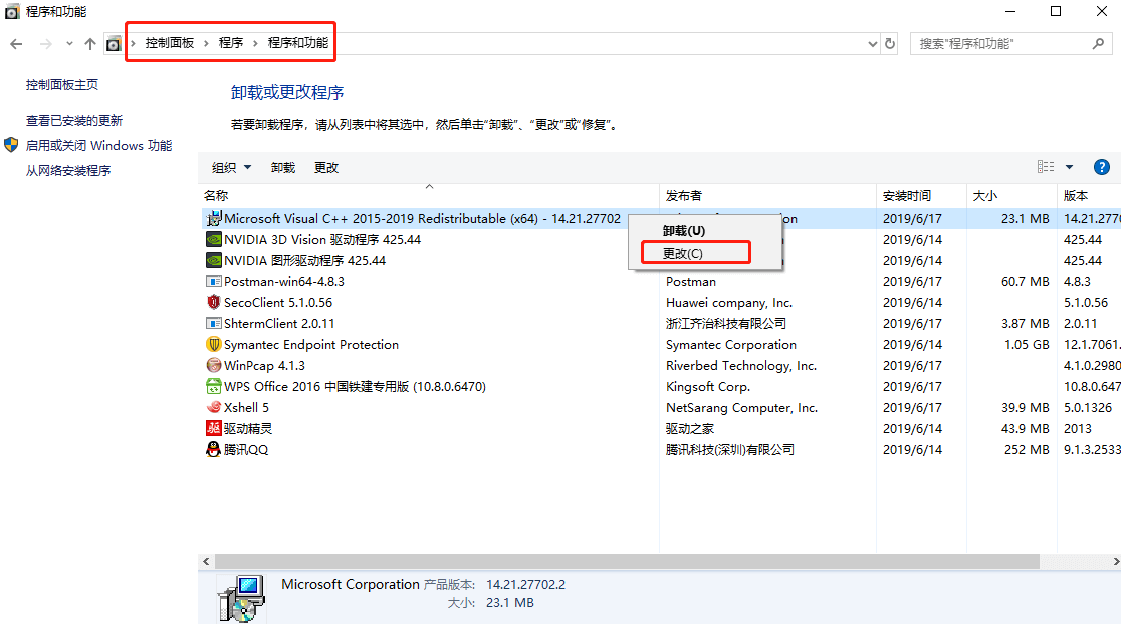Open 查看已安装的更新 link
The image size is (1121, 624).
click(x=74, y=120)
